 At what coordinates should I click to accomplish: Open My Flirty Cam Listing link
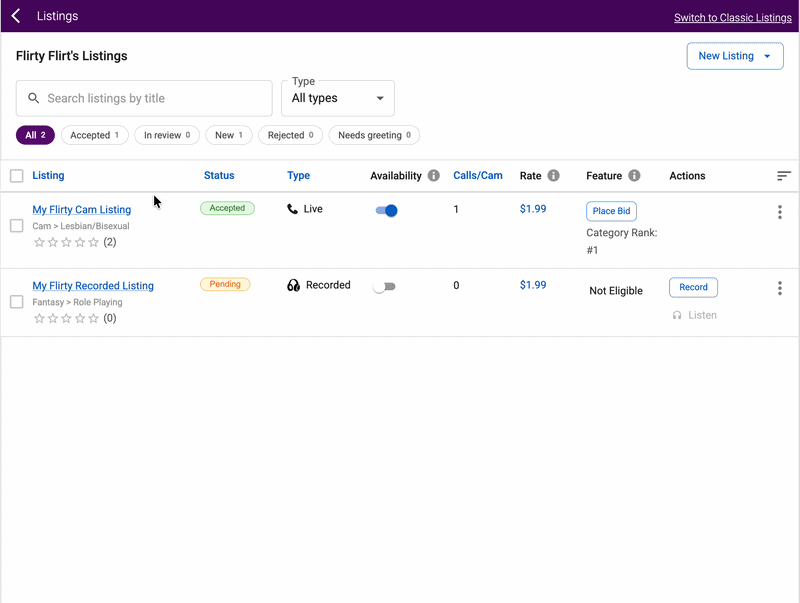pos(82,209)
